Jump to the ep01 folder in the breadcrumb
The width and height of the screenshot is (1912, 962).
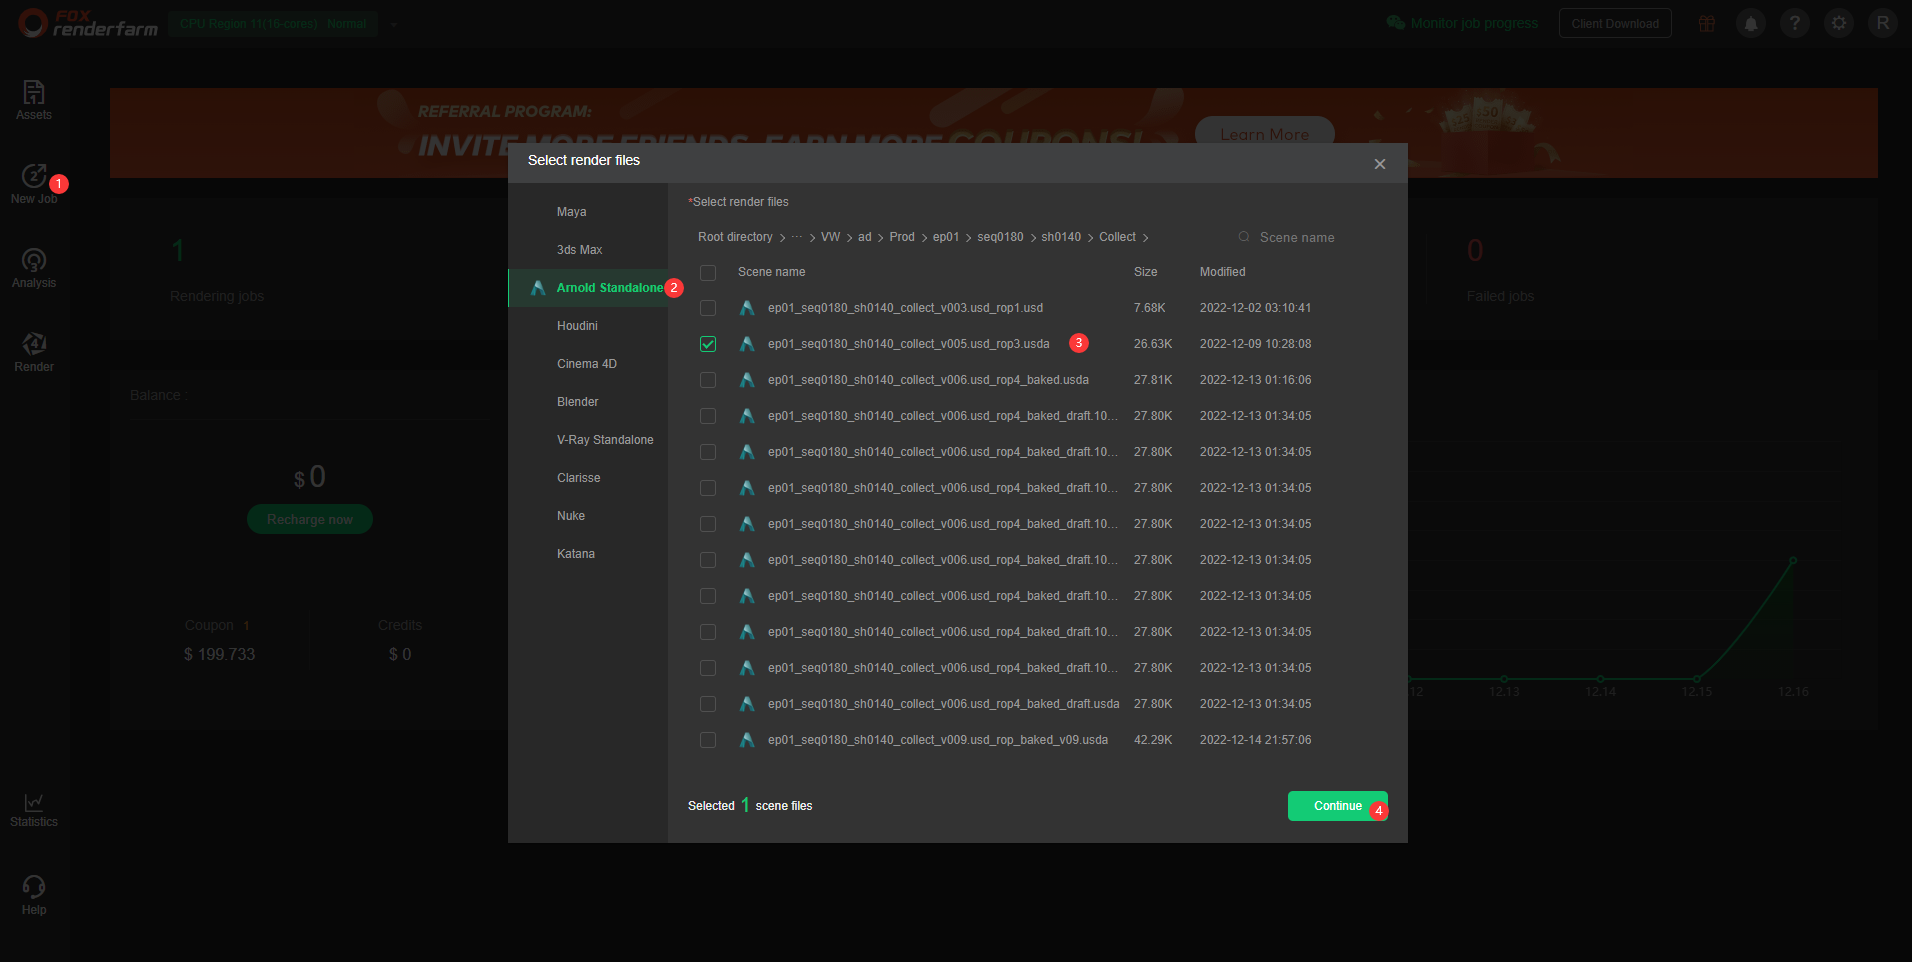946,237
